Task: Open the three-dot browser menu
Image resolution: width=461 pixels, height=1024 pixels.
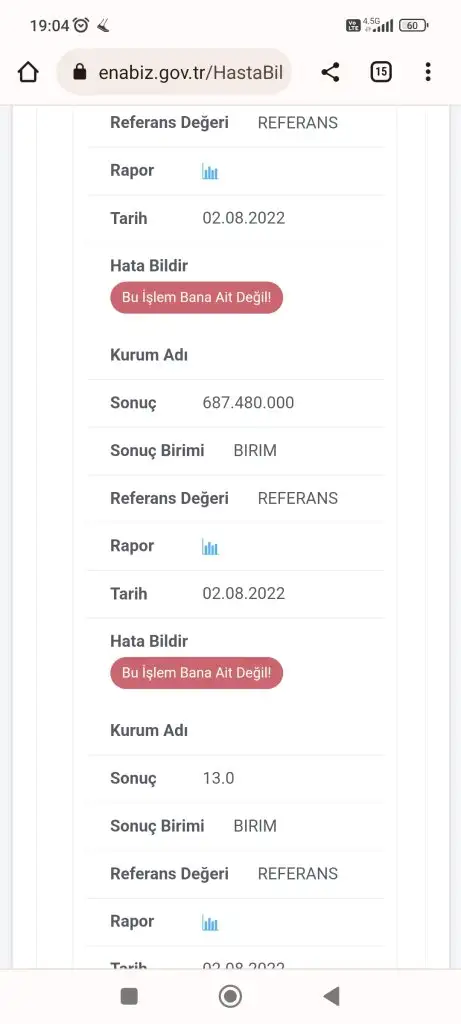Action: tap(428, 72)
